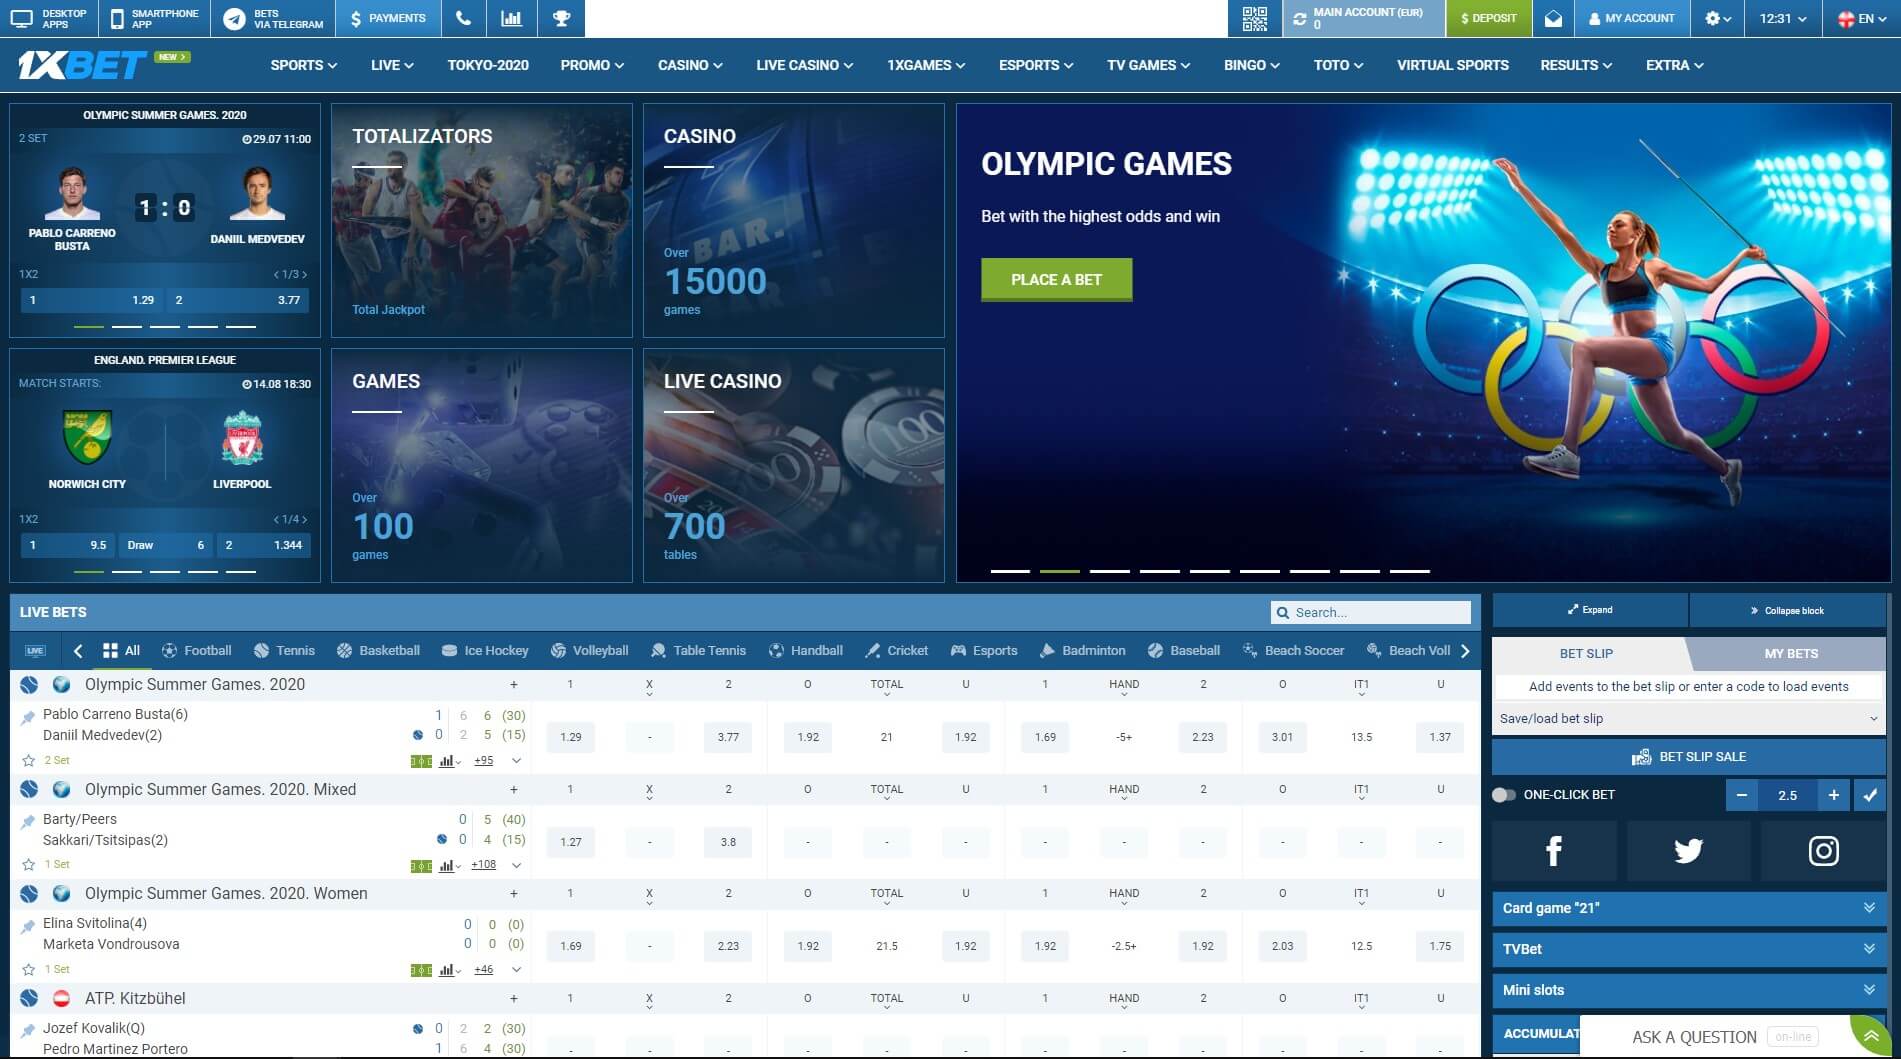Open the Desktop Apps link
The image size is (1901, 1059).
click(50, 18)
